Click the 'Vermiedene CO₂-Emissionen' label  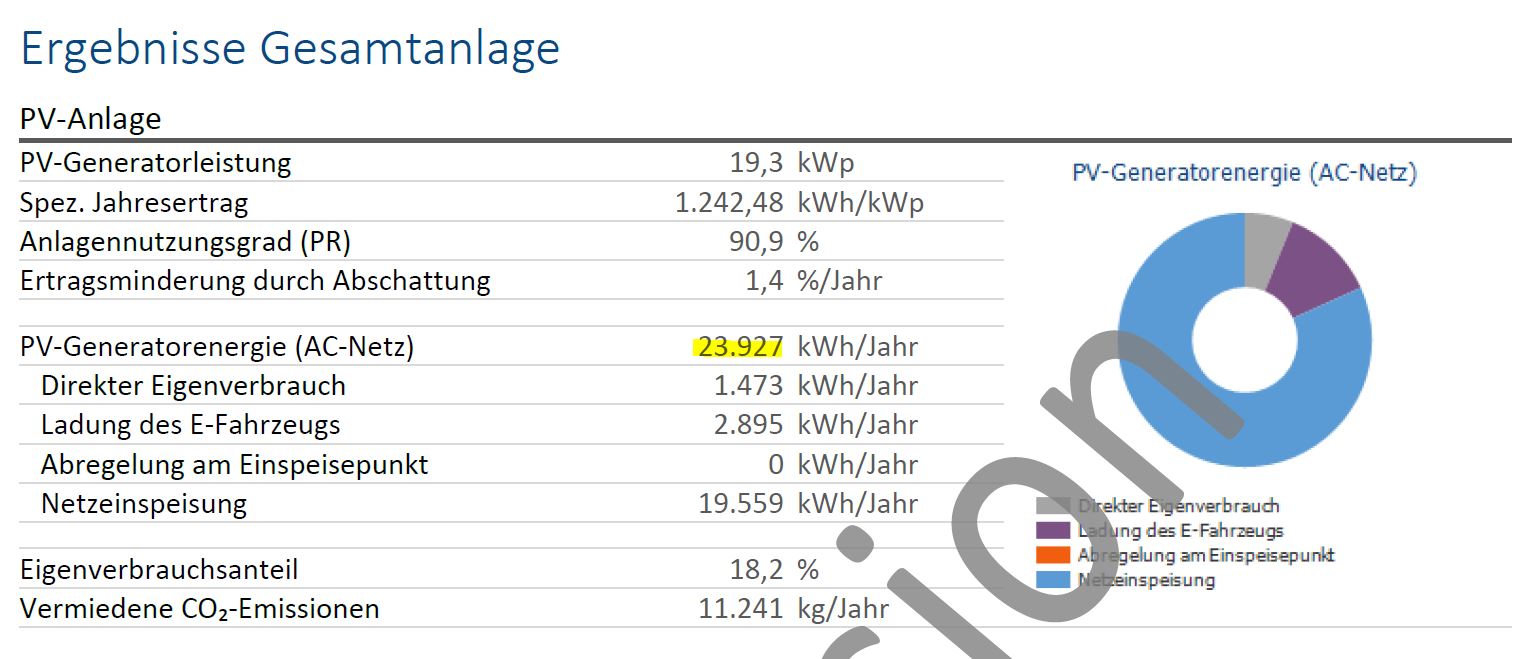point(200,608)
